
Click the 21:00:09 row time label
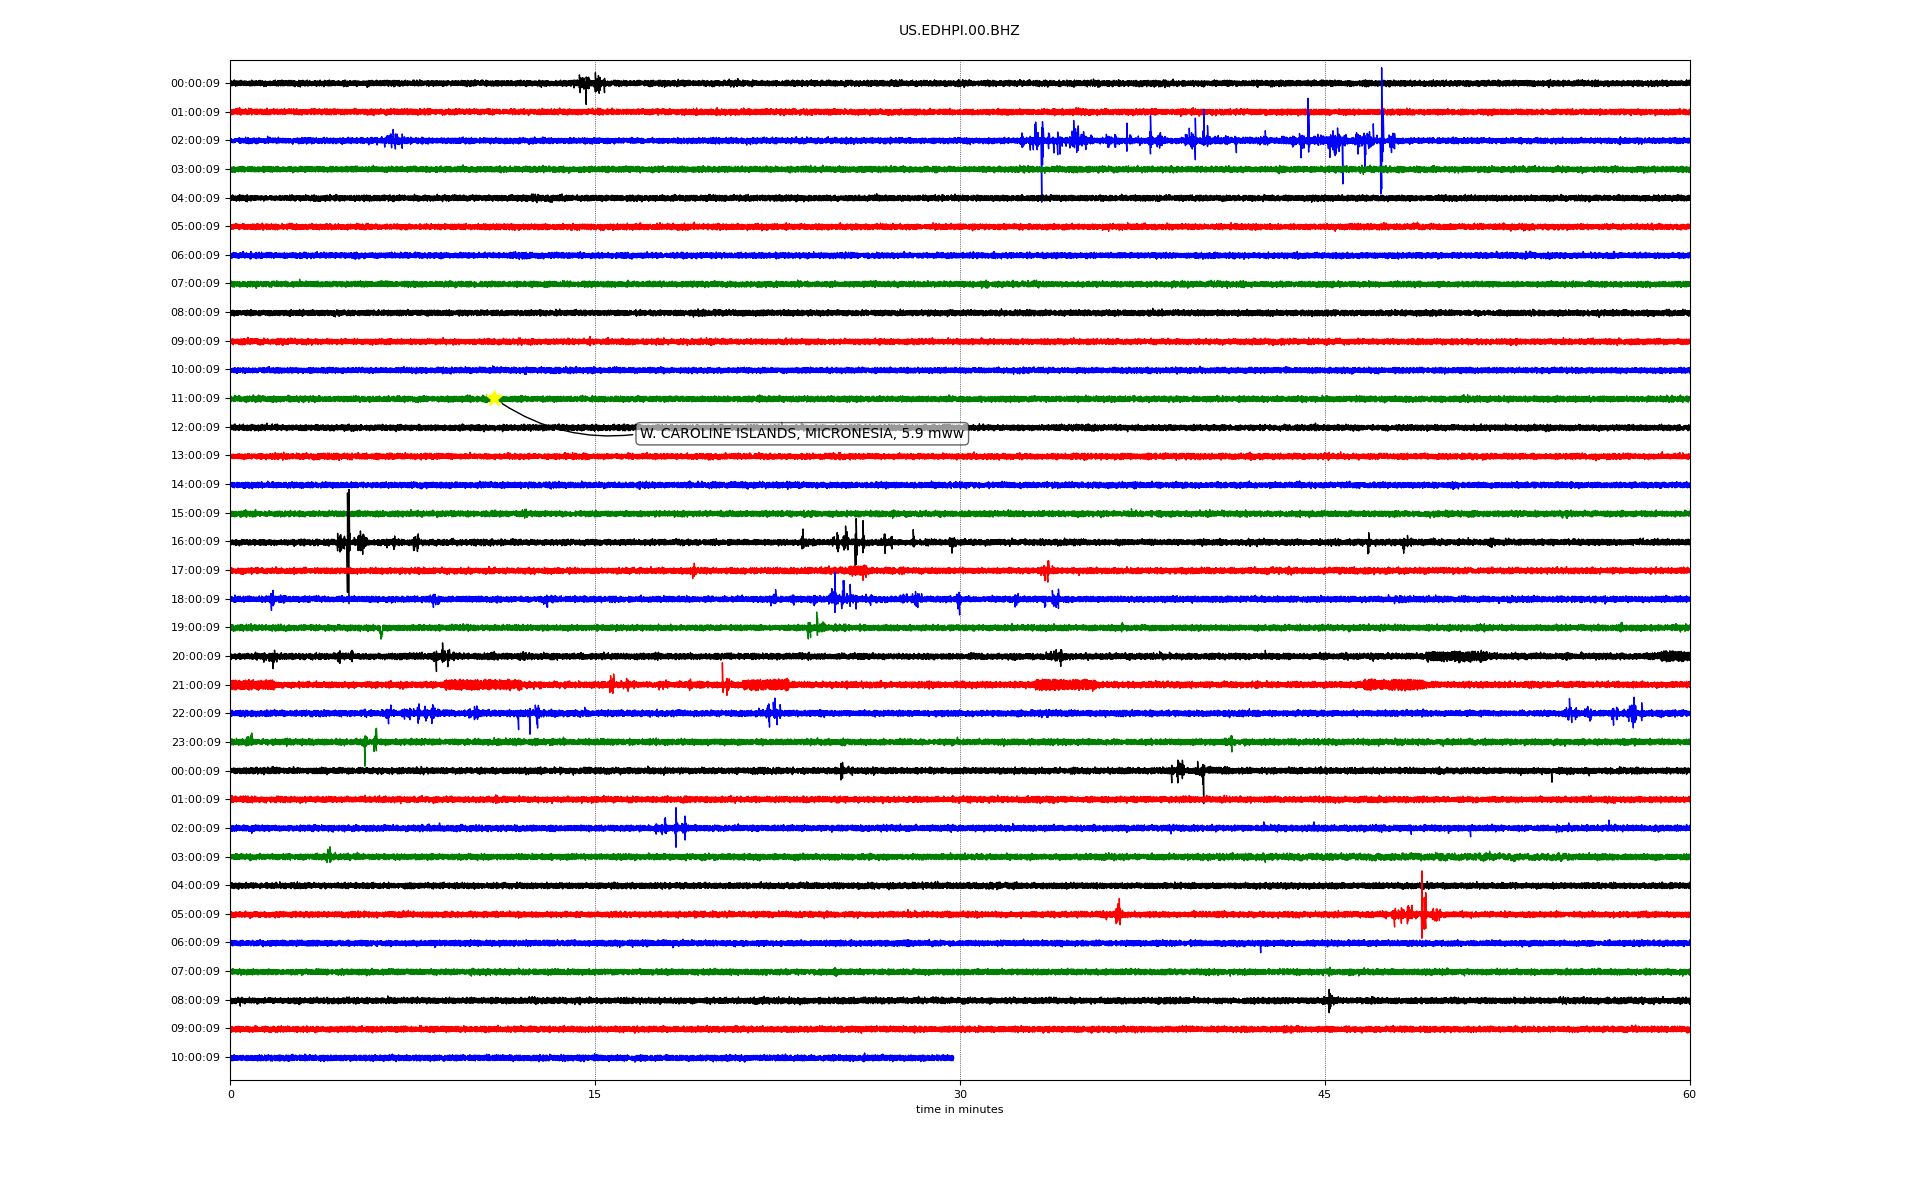tap(195, 686)
